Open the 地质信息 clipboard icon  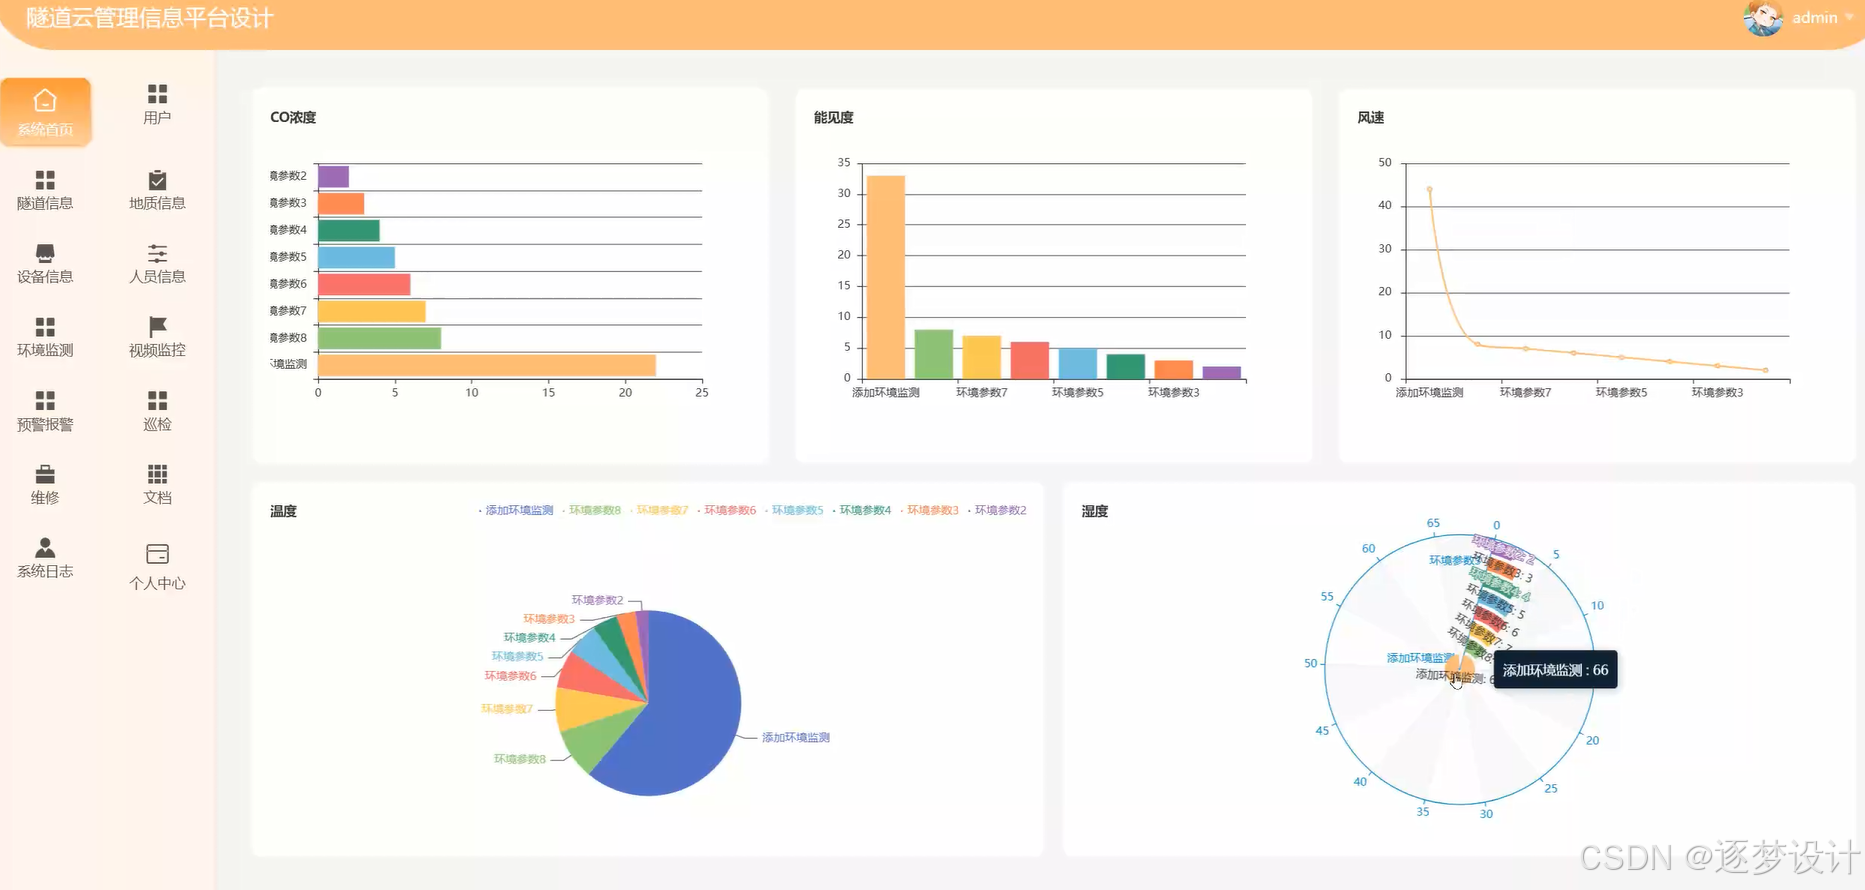[157, 180]
